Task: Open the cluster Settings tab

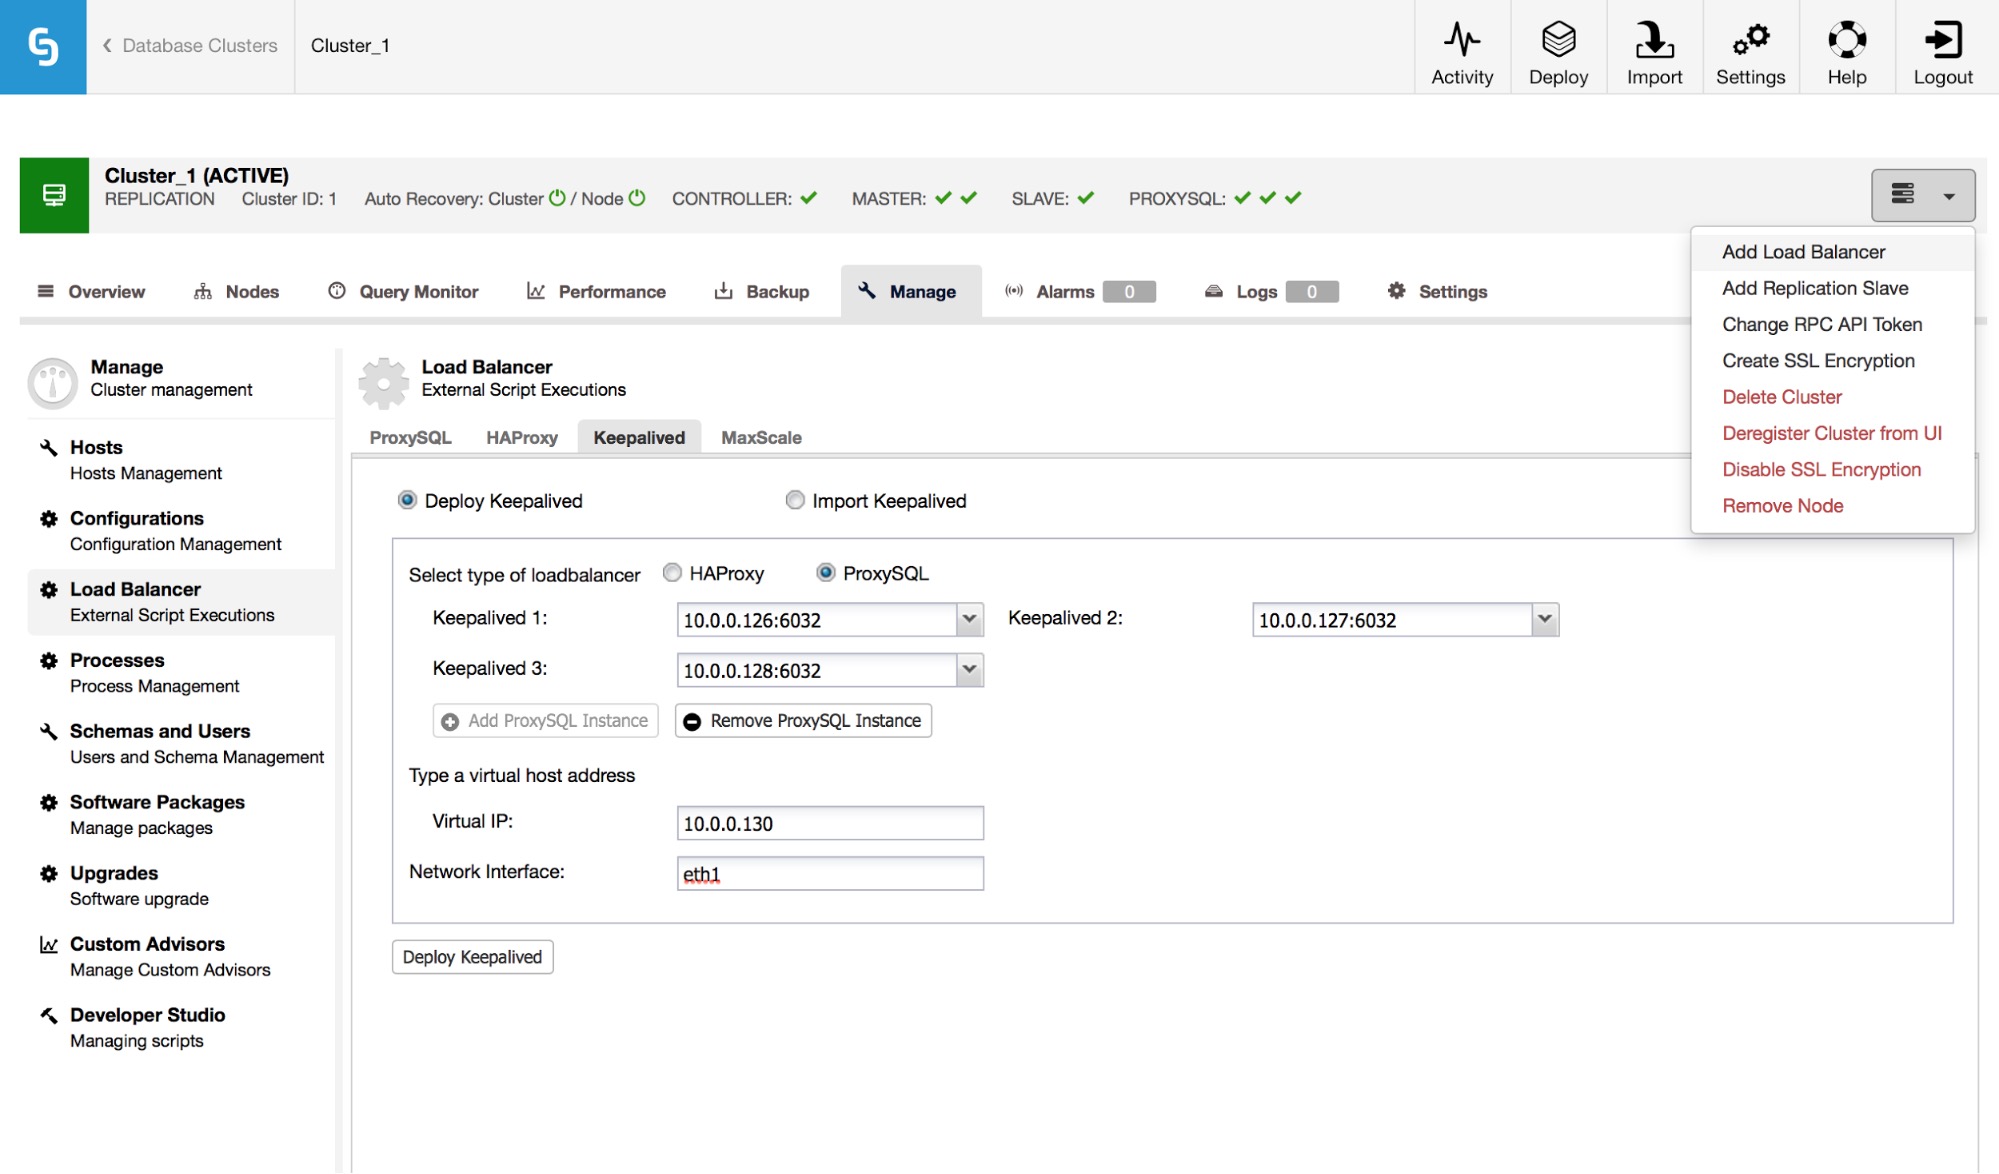Action: point(1437,291)
